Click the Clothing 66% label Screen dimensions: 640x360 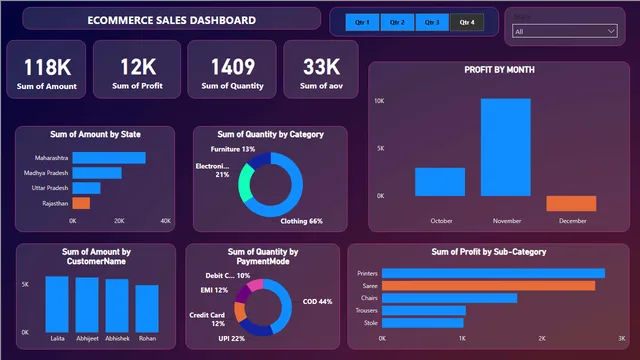(301, 221)
